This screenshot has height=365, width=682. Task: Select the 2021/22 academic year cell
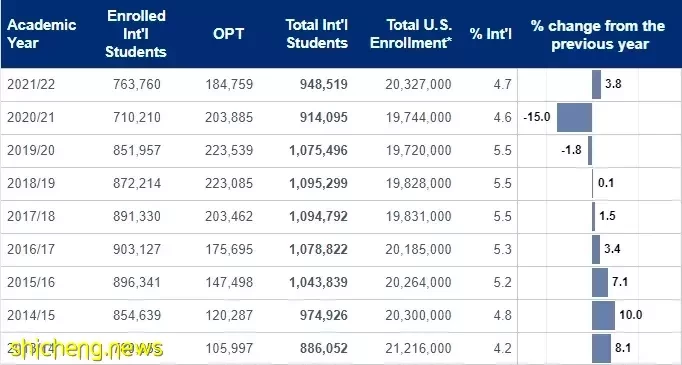(31, 84)
